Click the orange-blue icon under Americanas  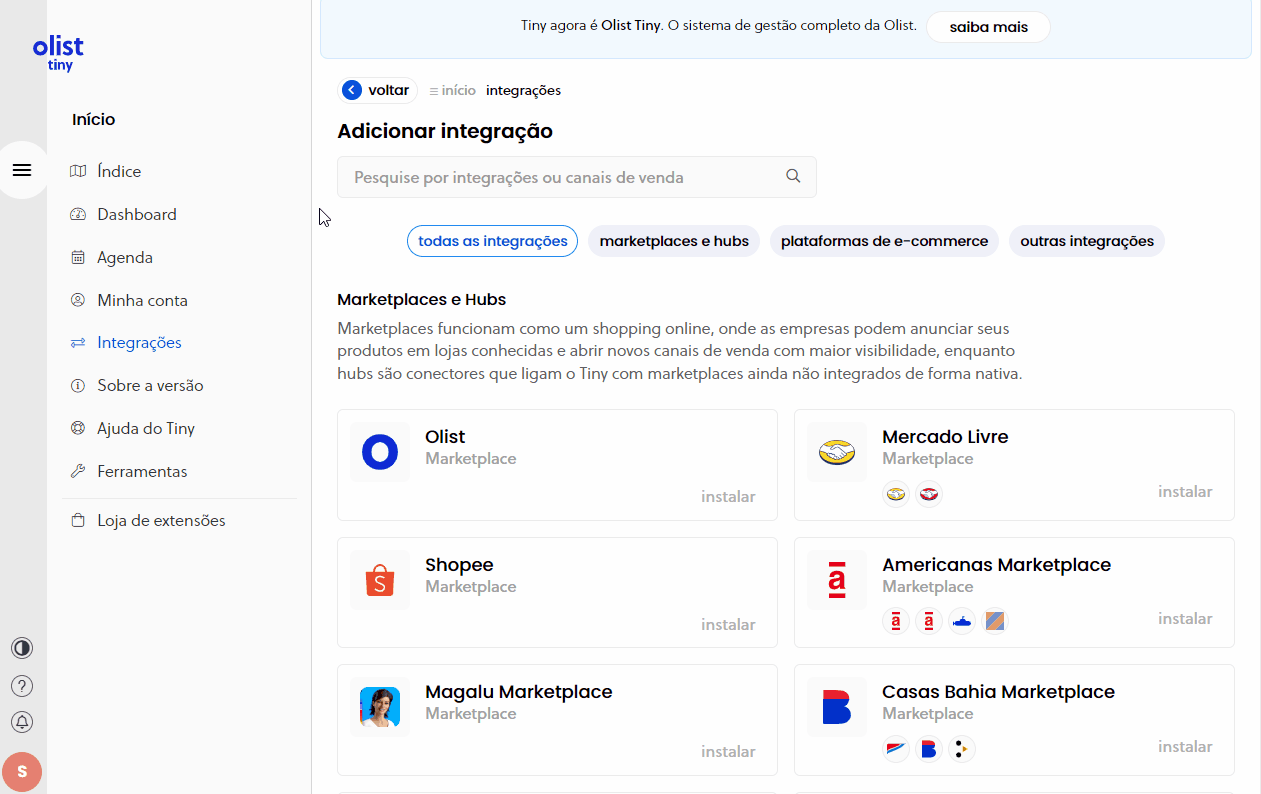point(995,621)
